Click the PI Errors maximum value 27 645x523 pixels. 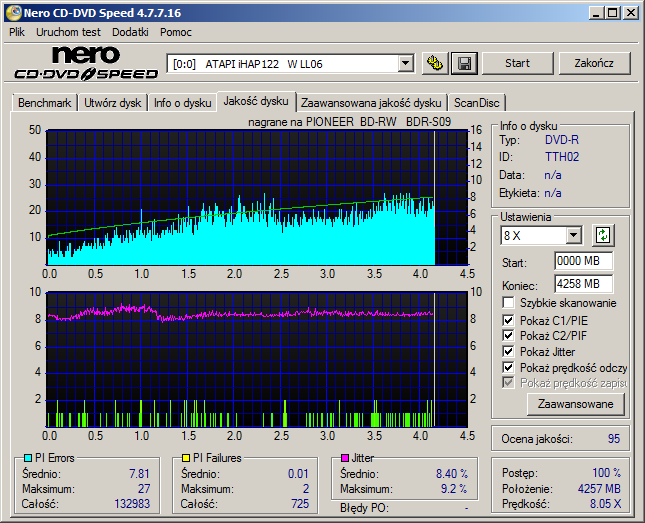[x=144, y=489]
